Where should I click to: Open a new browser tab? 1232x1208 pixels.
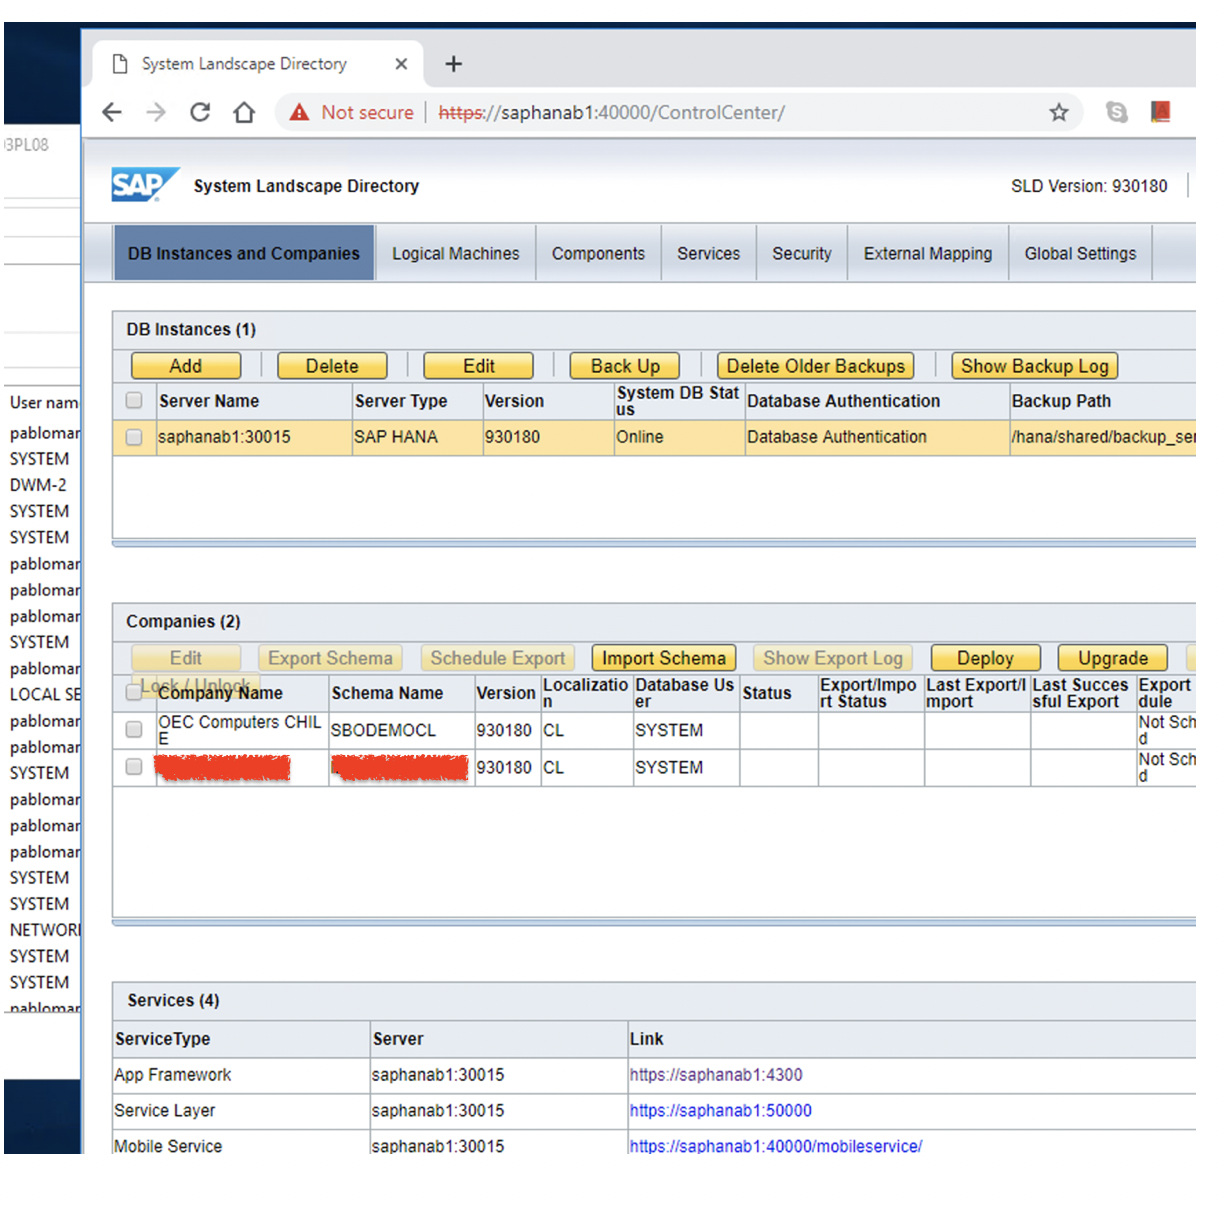[453, 64]
